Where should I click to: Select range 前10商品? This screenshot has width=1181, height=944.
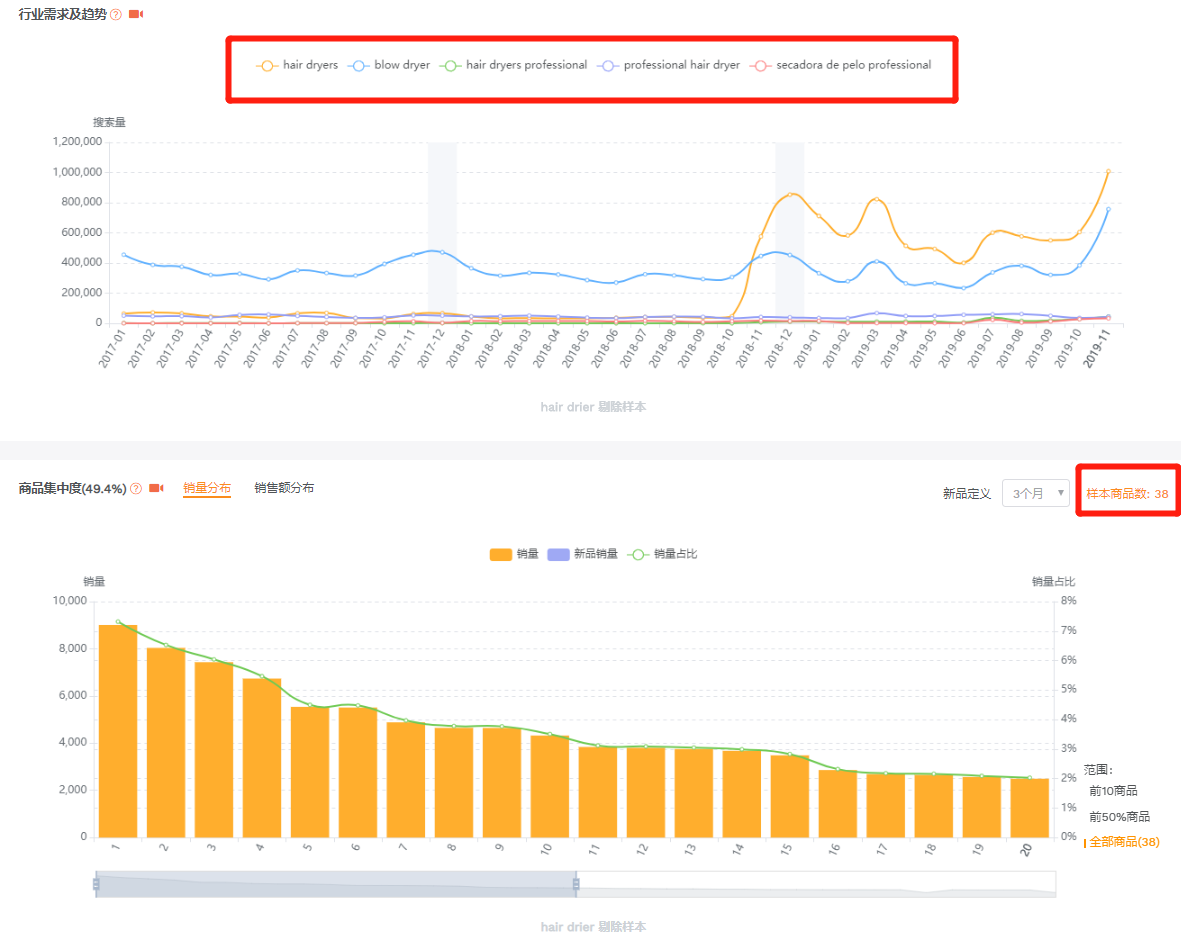click(x=1113, y=791)
